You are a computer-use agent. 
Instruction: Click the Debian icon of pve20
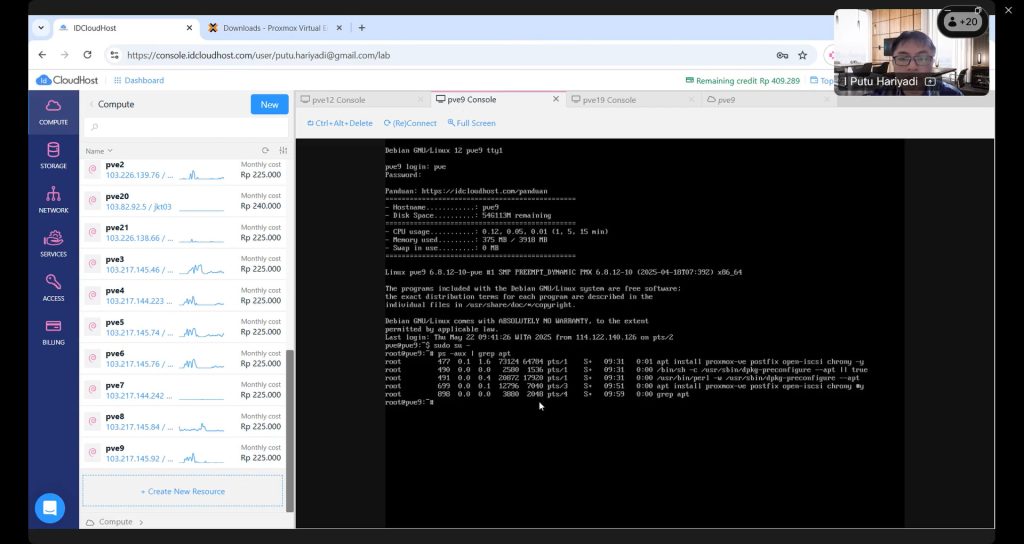93,200
